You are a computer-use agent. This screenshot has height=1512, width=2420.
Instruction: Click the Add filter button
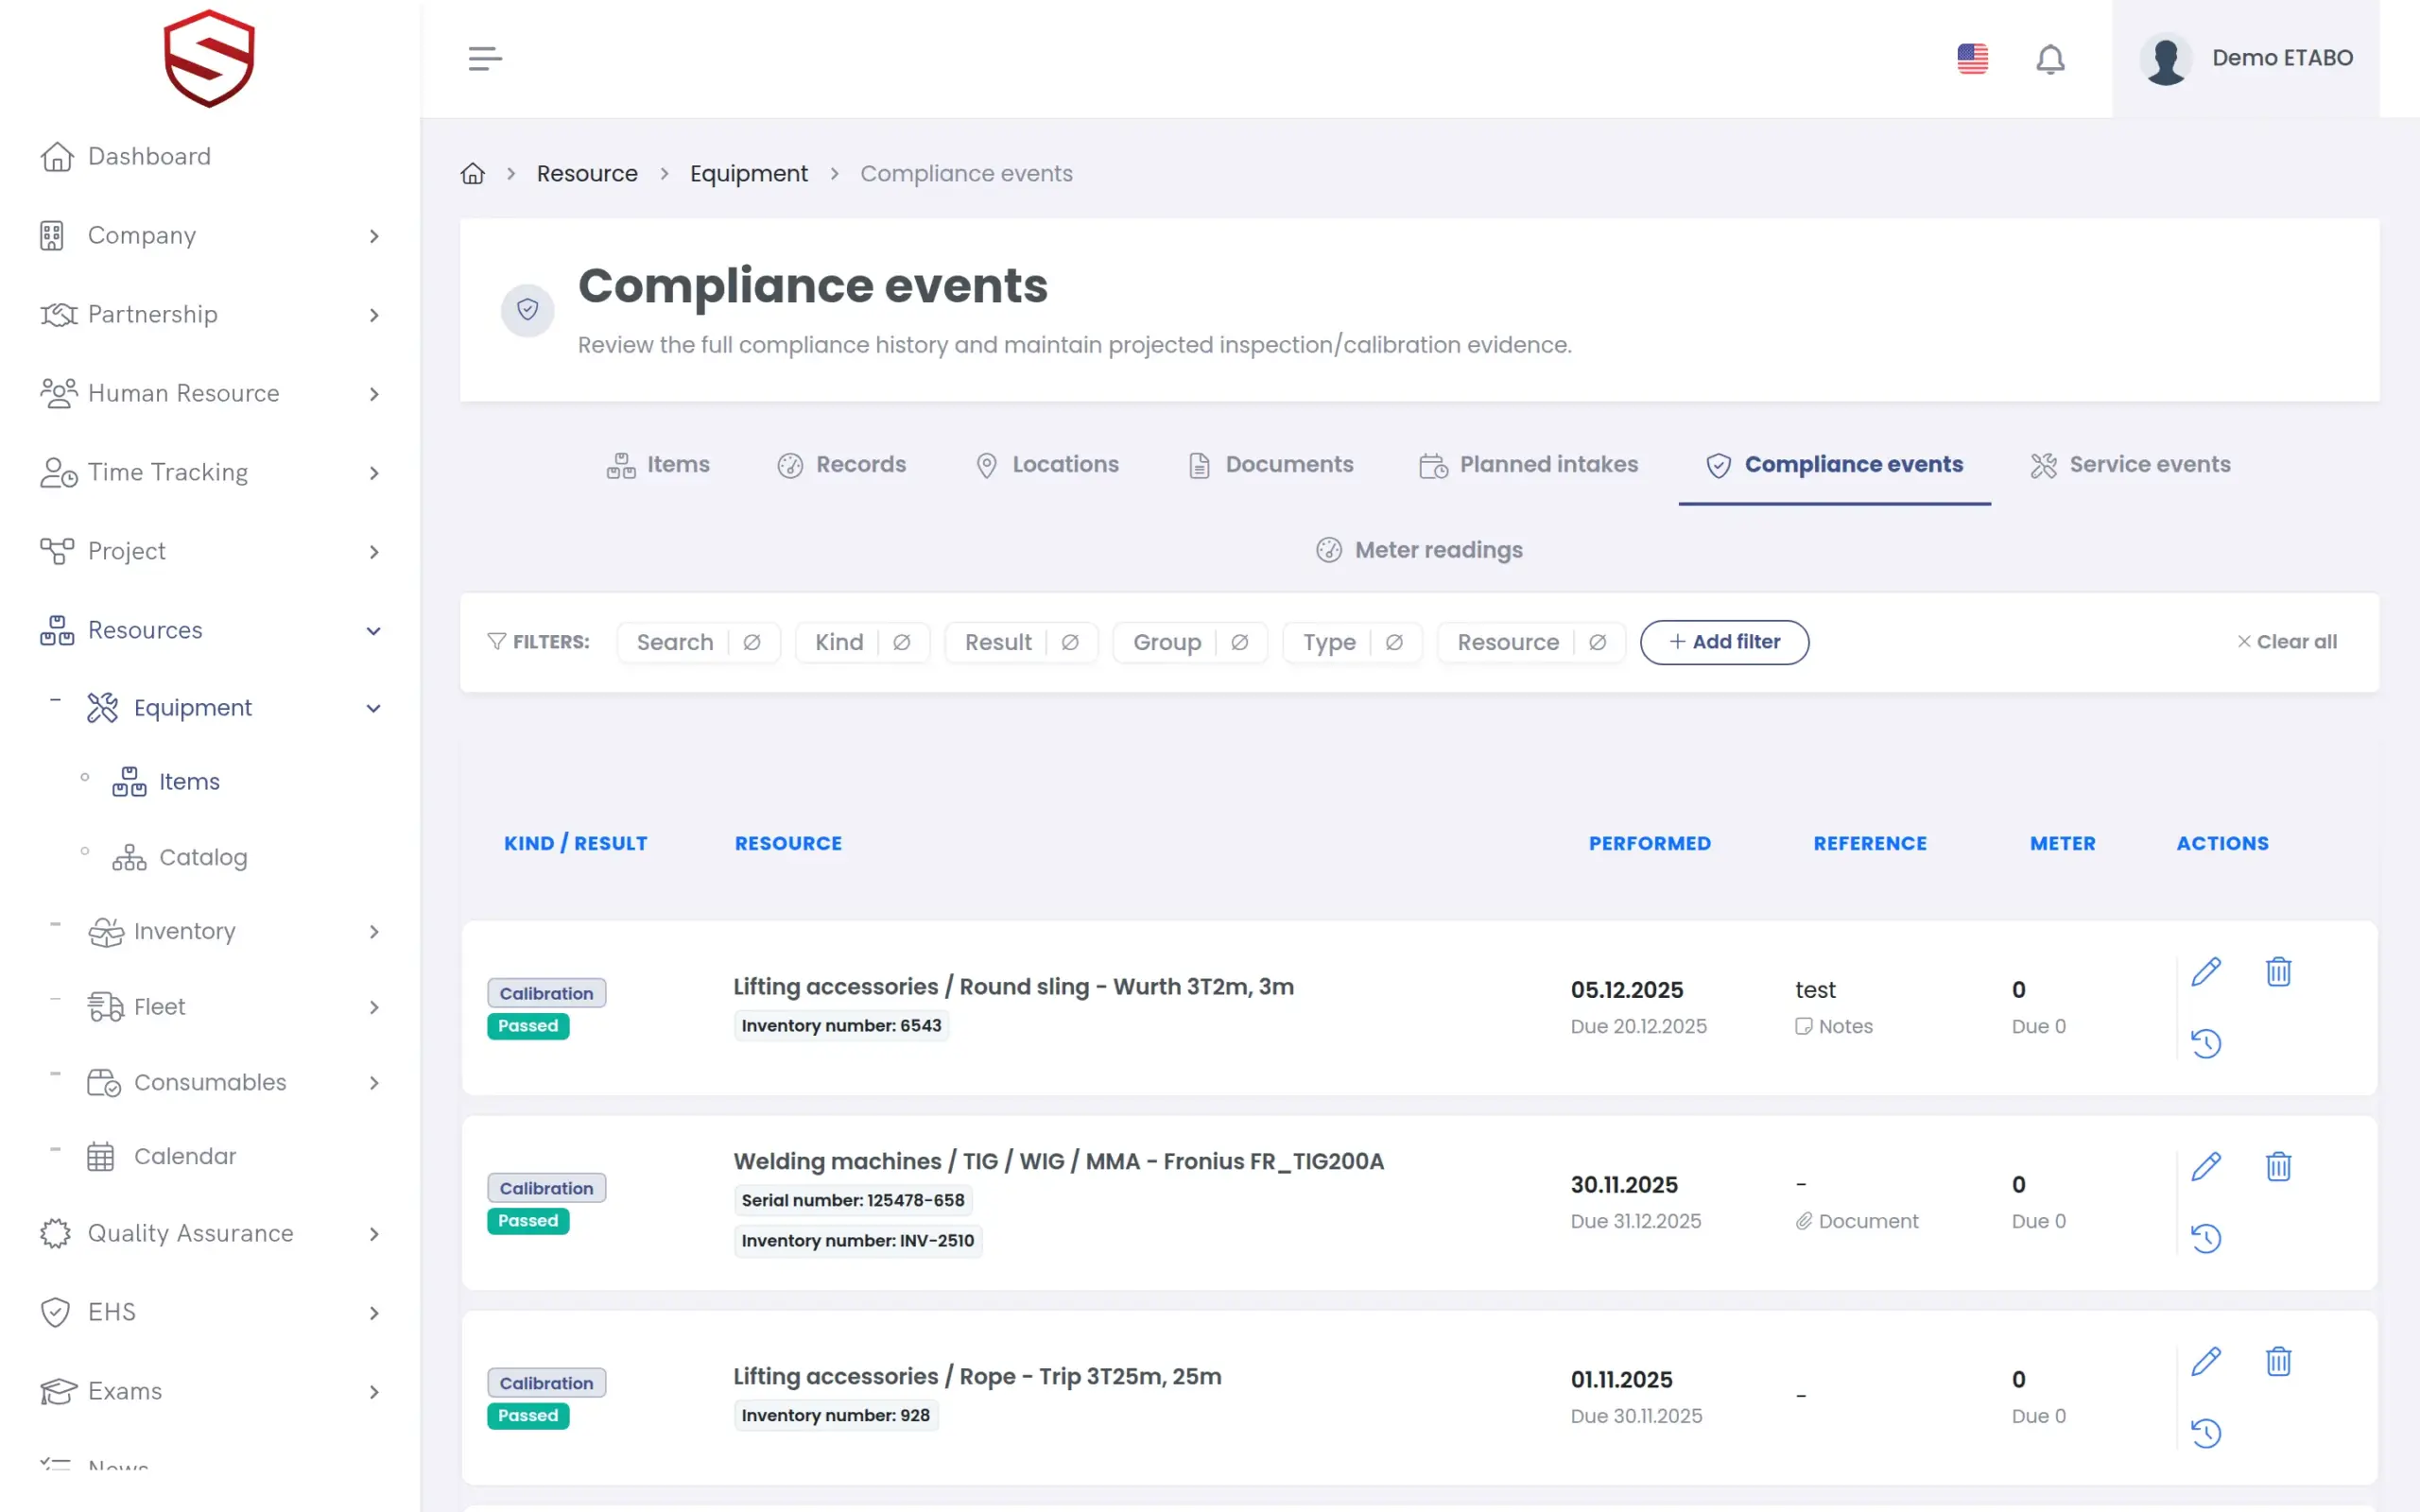tap(1724, 642)
